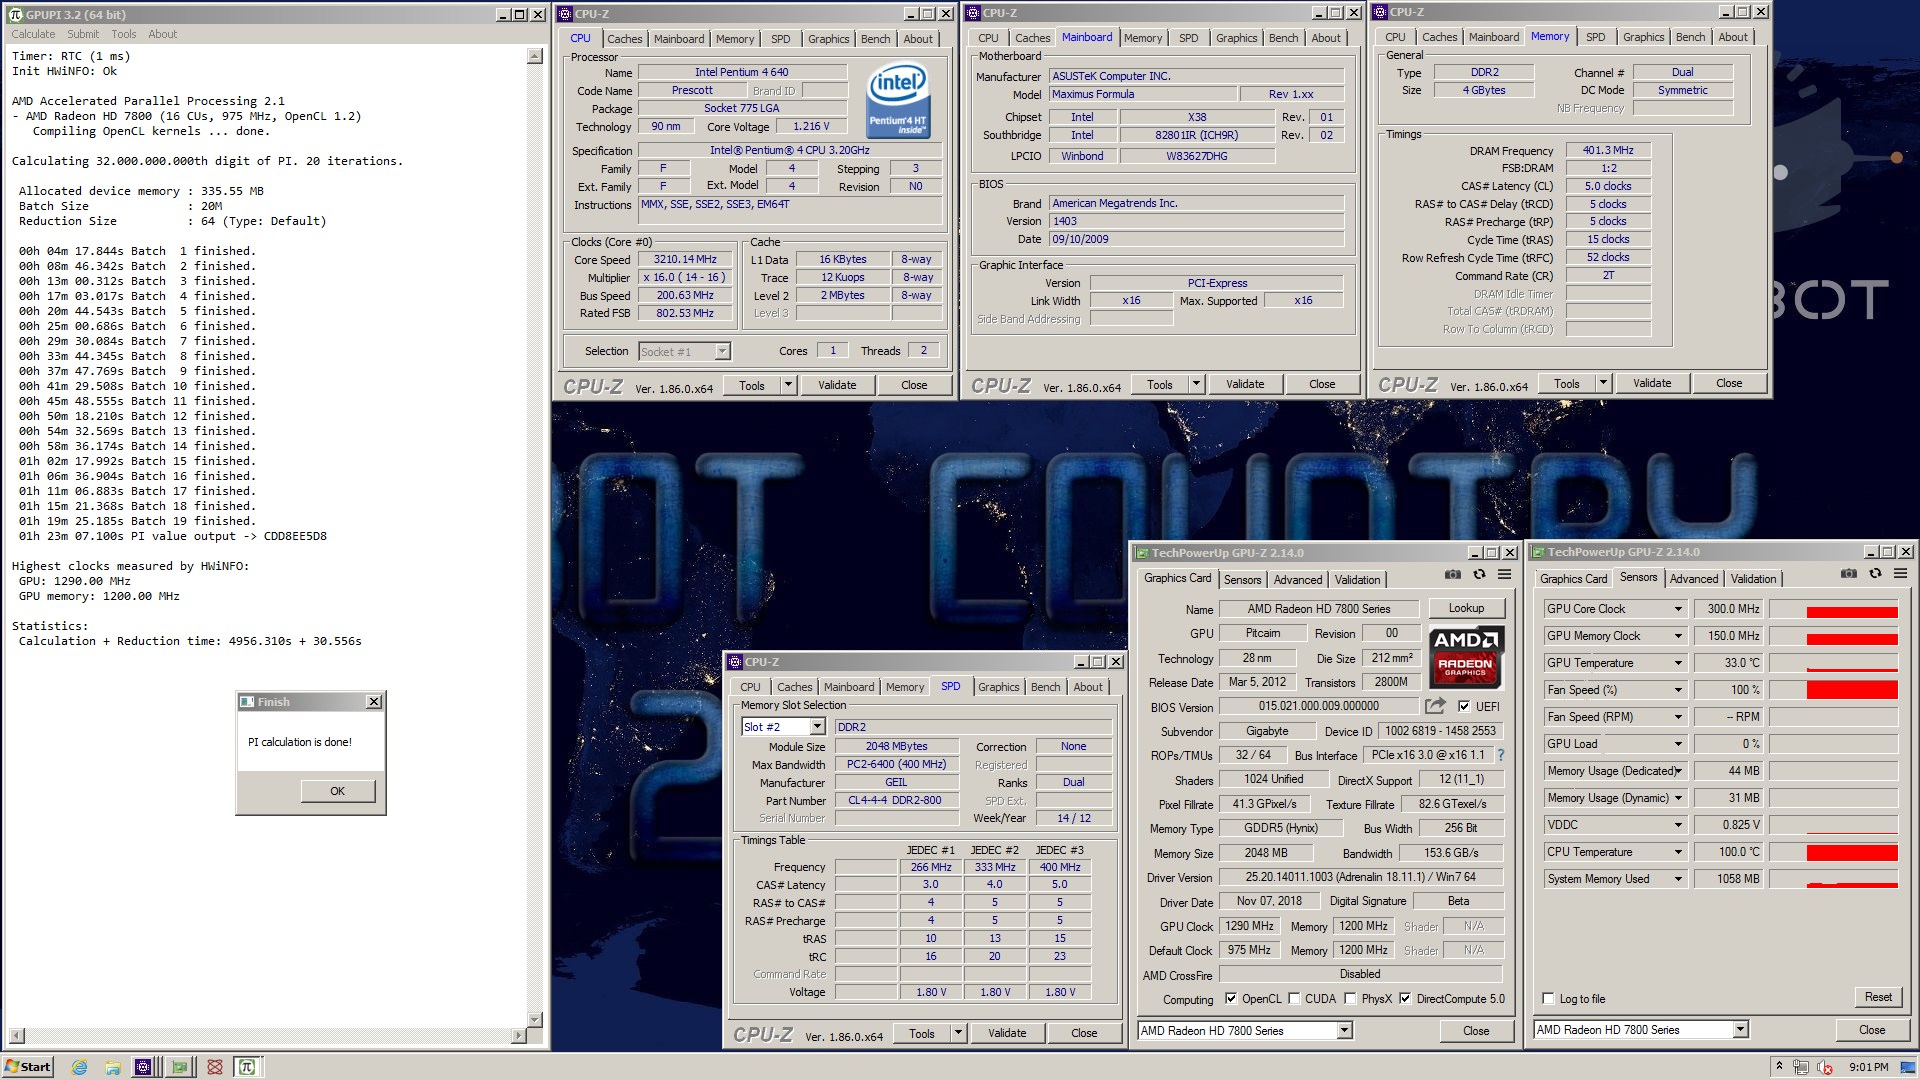Viewport: 1920px width, 1080px height.
Task: Open the About menu in GPUPI
Action: click(x=163, y=34)
